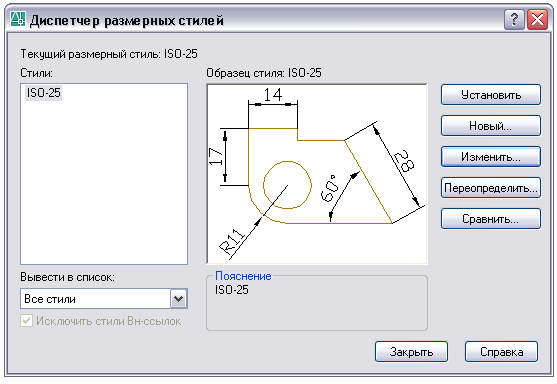Open help with the Справка button
This screenshot has width=557, height=384.
coord(501,352)
